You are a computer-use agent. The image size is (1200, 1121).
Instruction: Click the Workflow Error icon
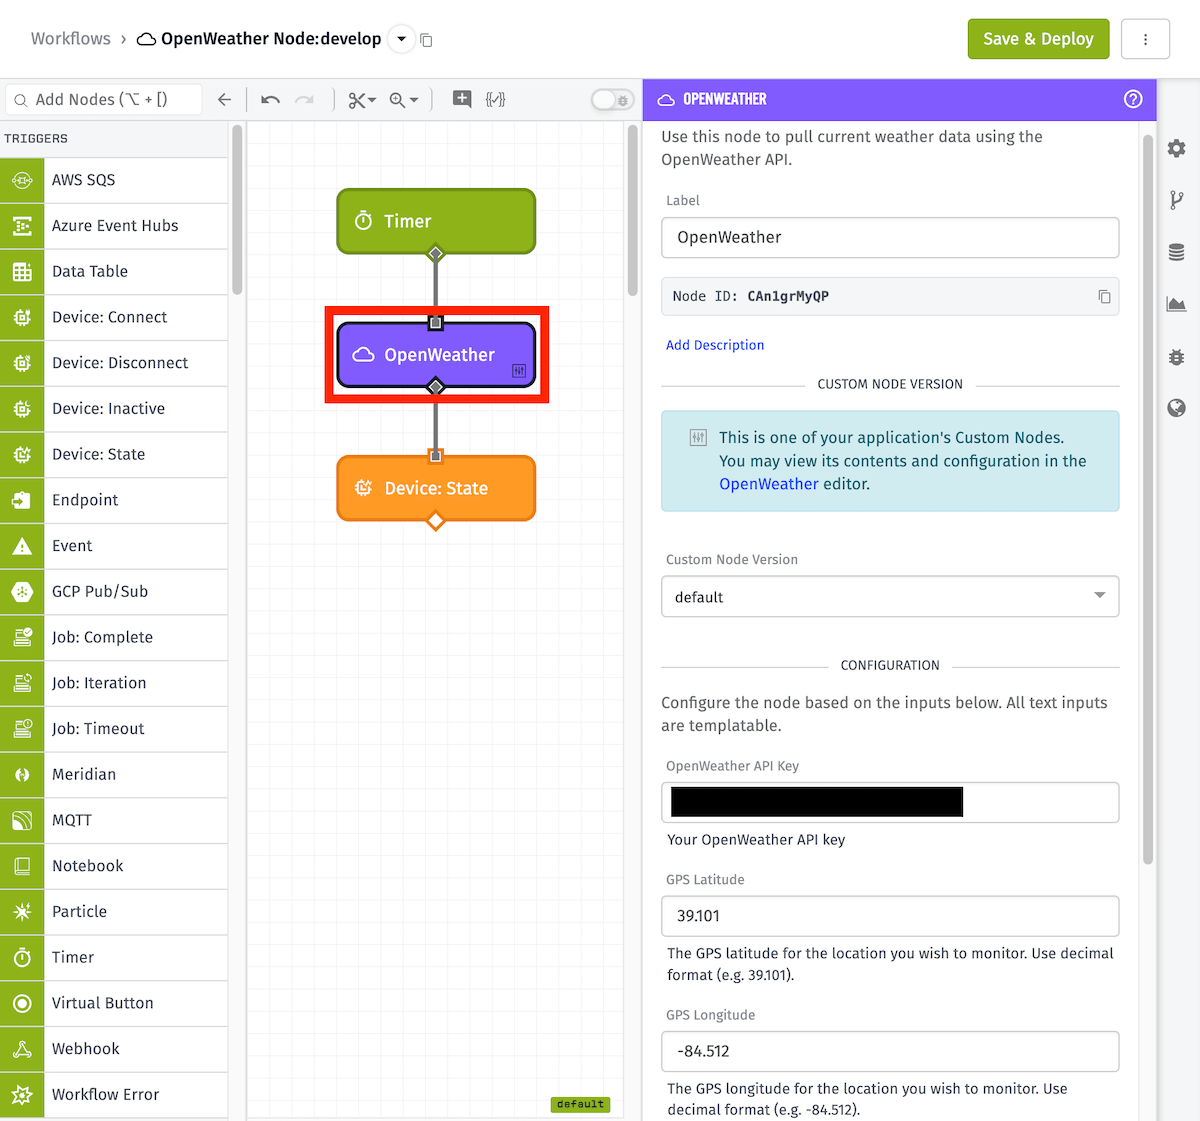22,1095
